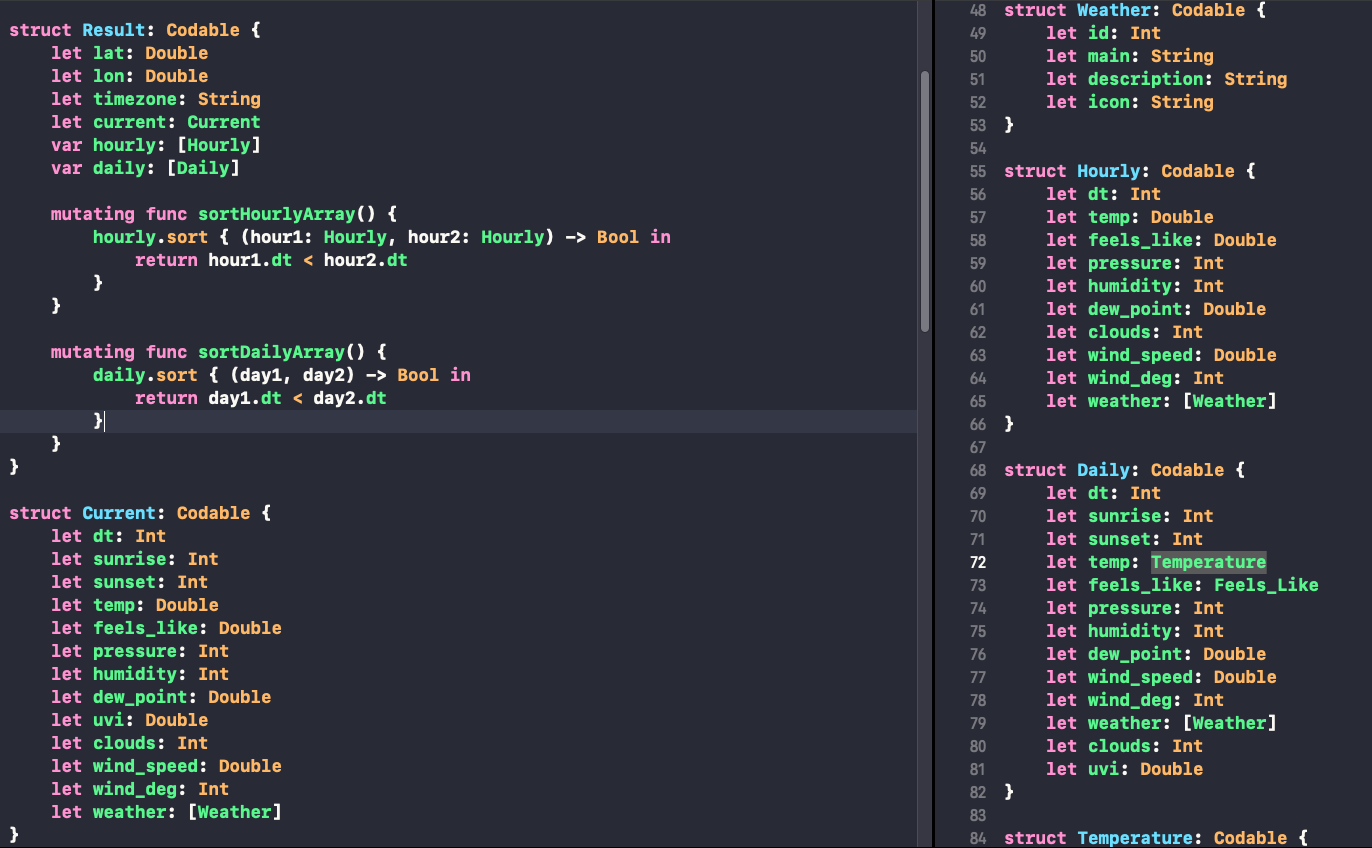1372x848 pixels.
Task: Click '[Weather]' type on line 65
Action: [x=1230, y=401]
